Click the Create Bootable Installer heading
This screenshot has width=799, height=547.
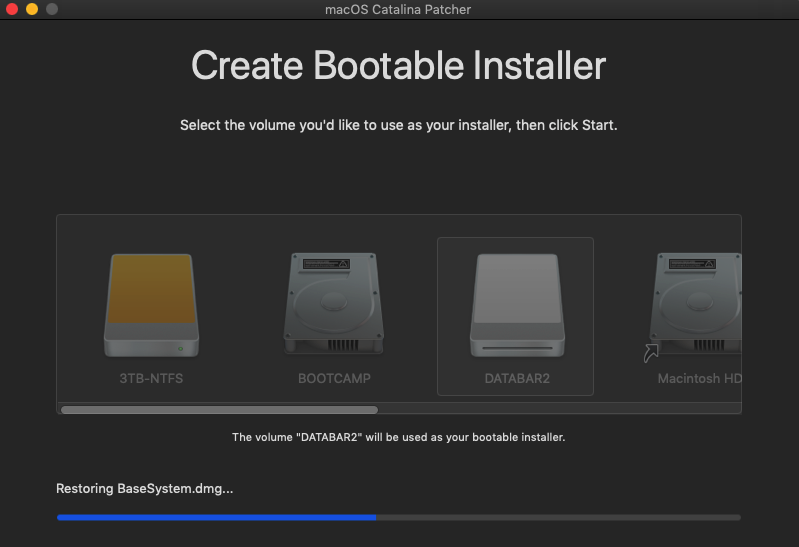tap(398, 66)
